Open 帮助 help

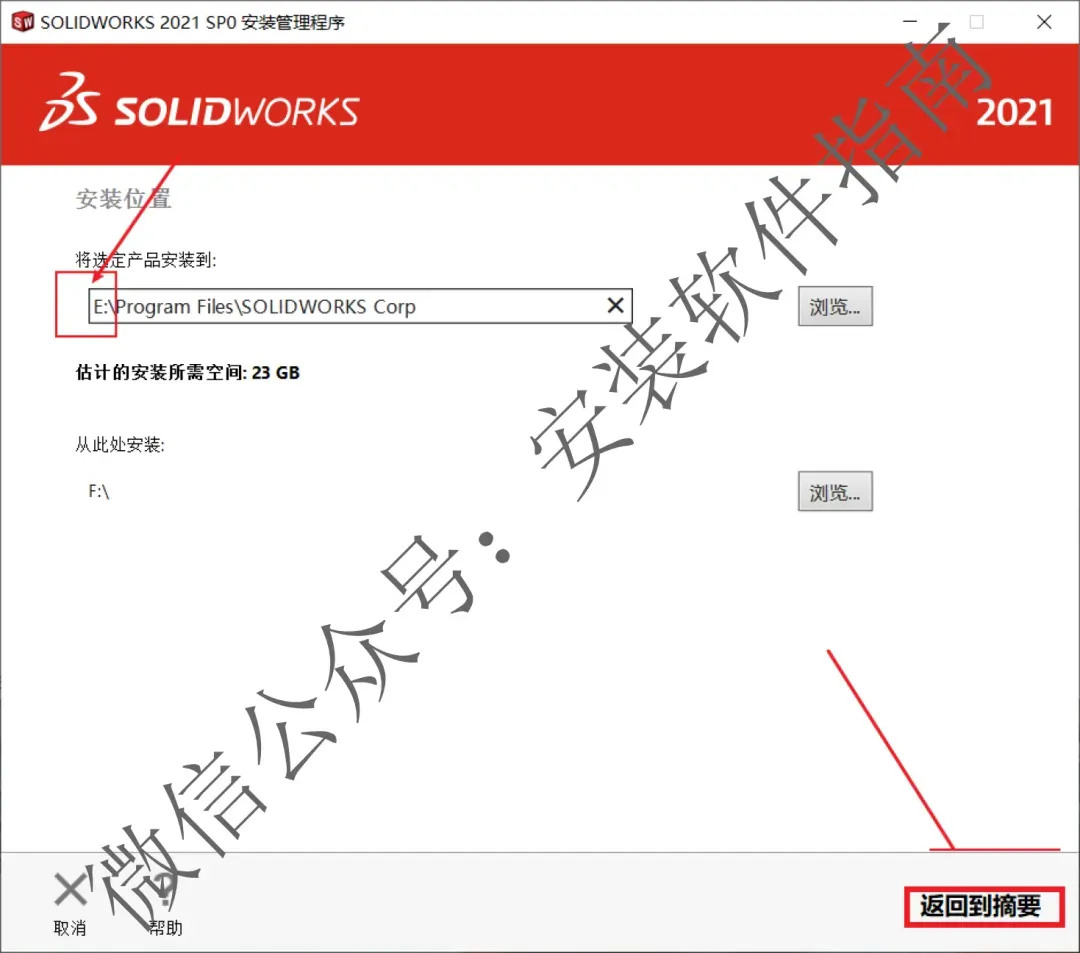pos(165,905)
